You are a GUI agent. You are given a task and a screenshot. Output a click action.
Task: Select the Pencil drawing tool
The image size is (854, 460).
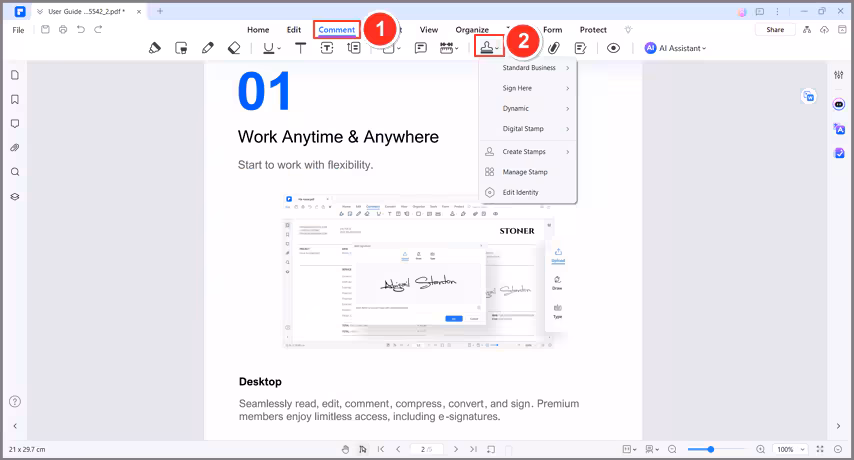pyautogui.click(x=208, y=48)
